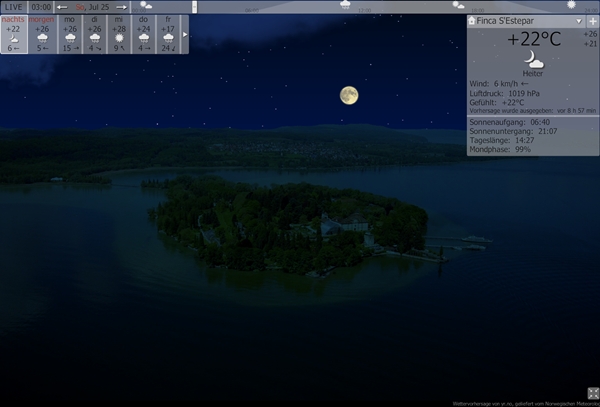This screenshot has height=407, width=600.
Task: Click the rain icon under fr
Action: [x=168, y=38]
